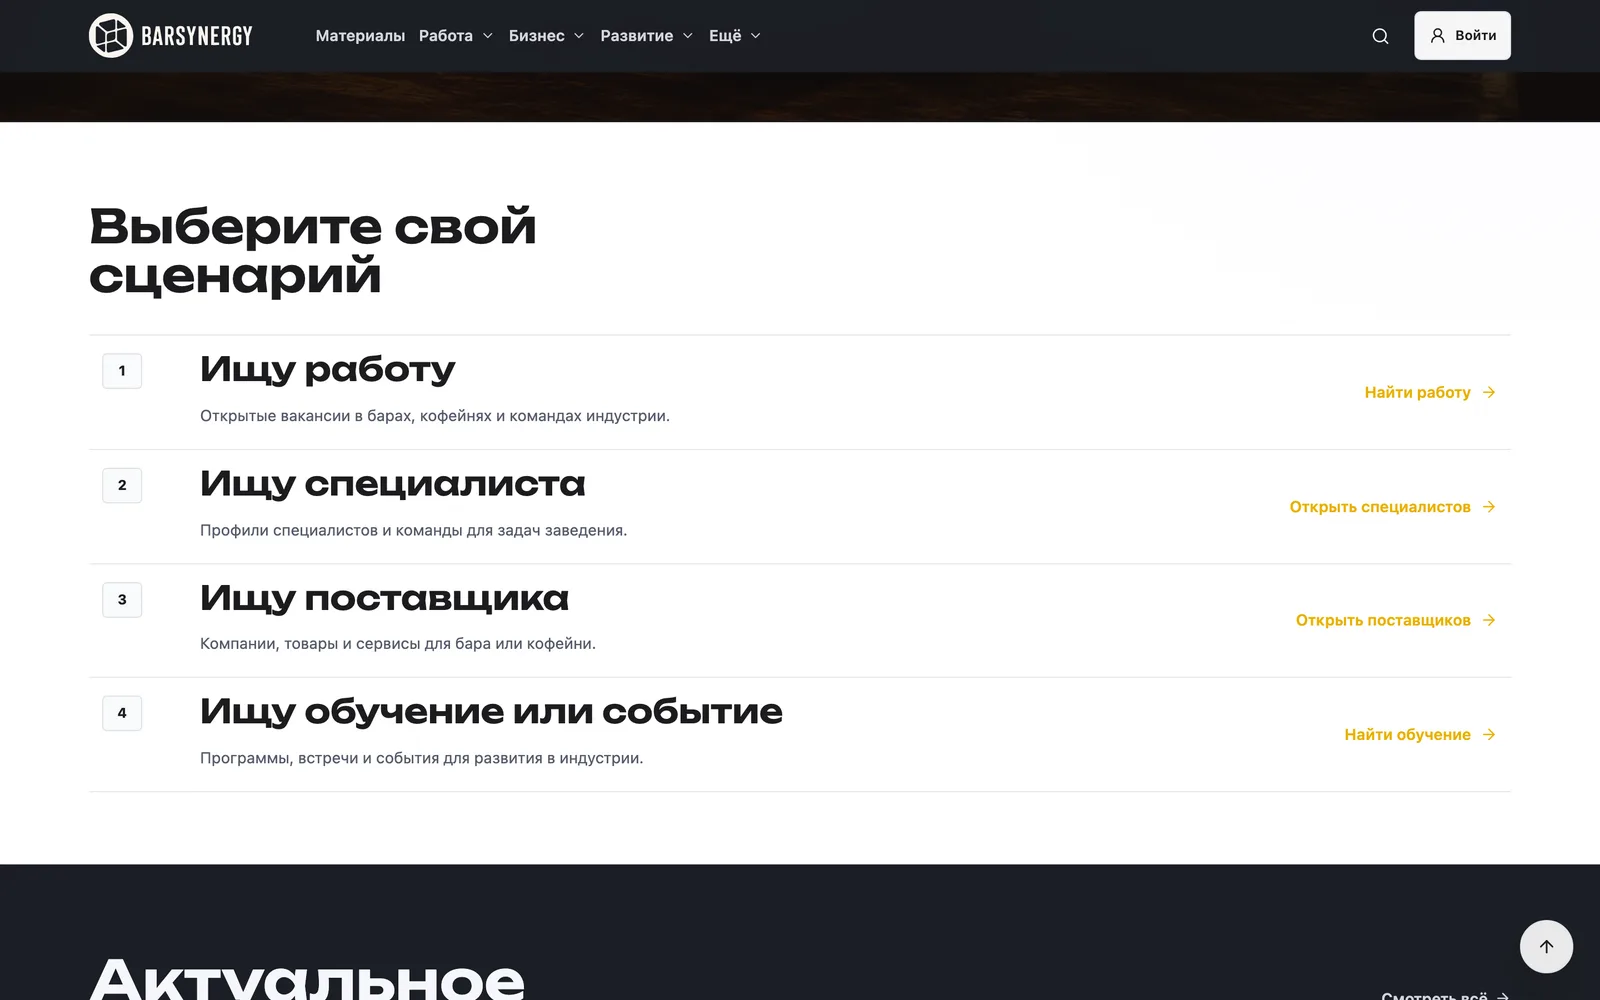This screenshot has width=1600, height=1000.
Task: Click the number 1 badge
Action: click(x=122, y=371)
